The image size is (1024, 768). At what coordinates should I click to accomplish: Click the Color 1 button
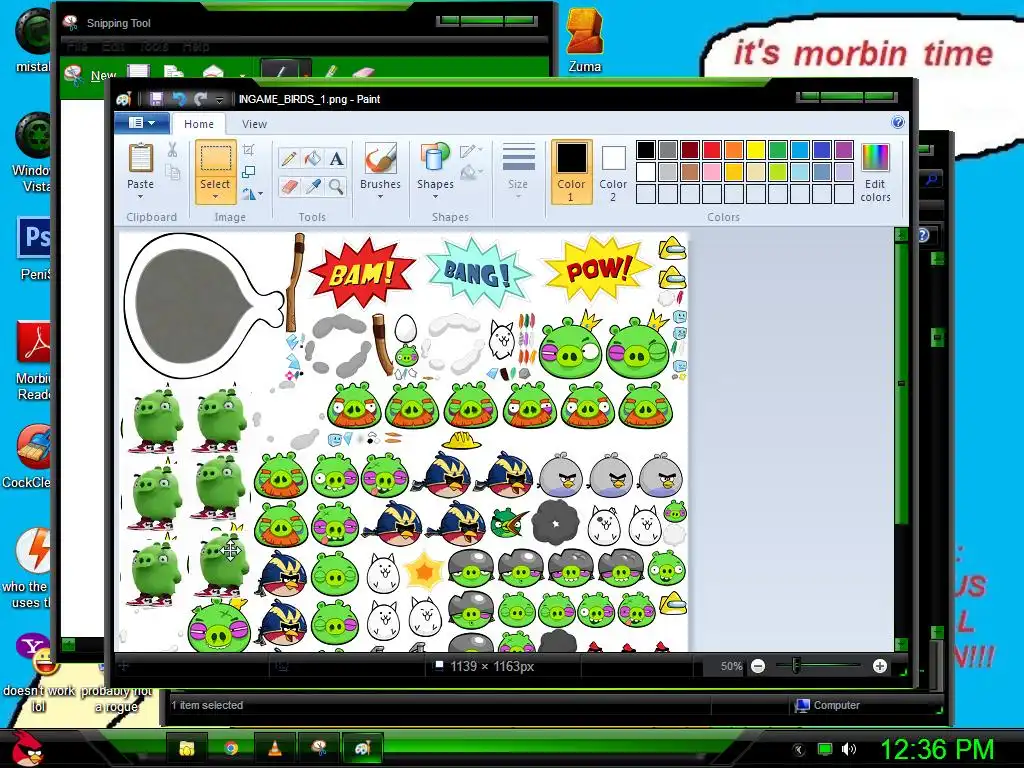(x=571, y=171)
